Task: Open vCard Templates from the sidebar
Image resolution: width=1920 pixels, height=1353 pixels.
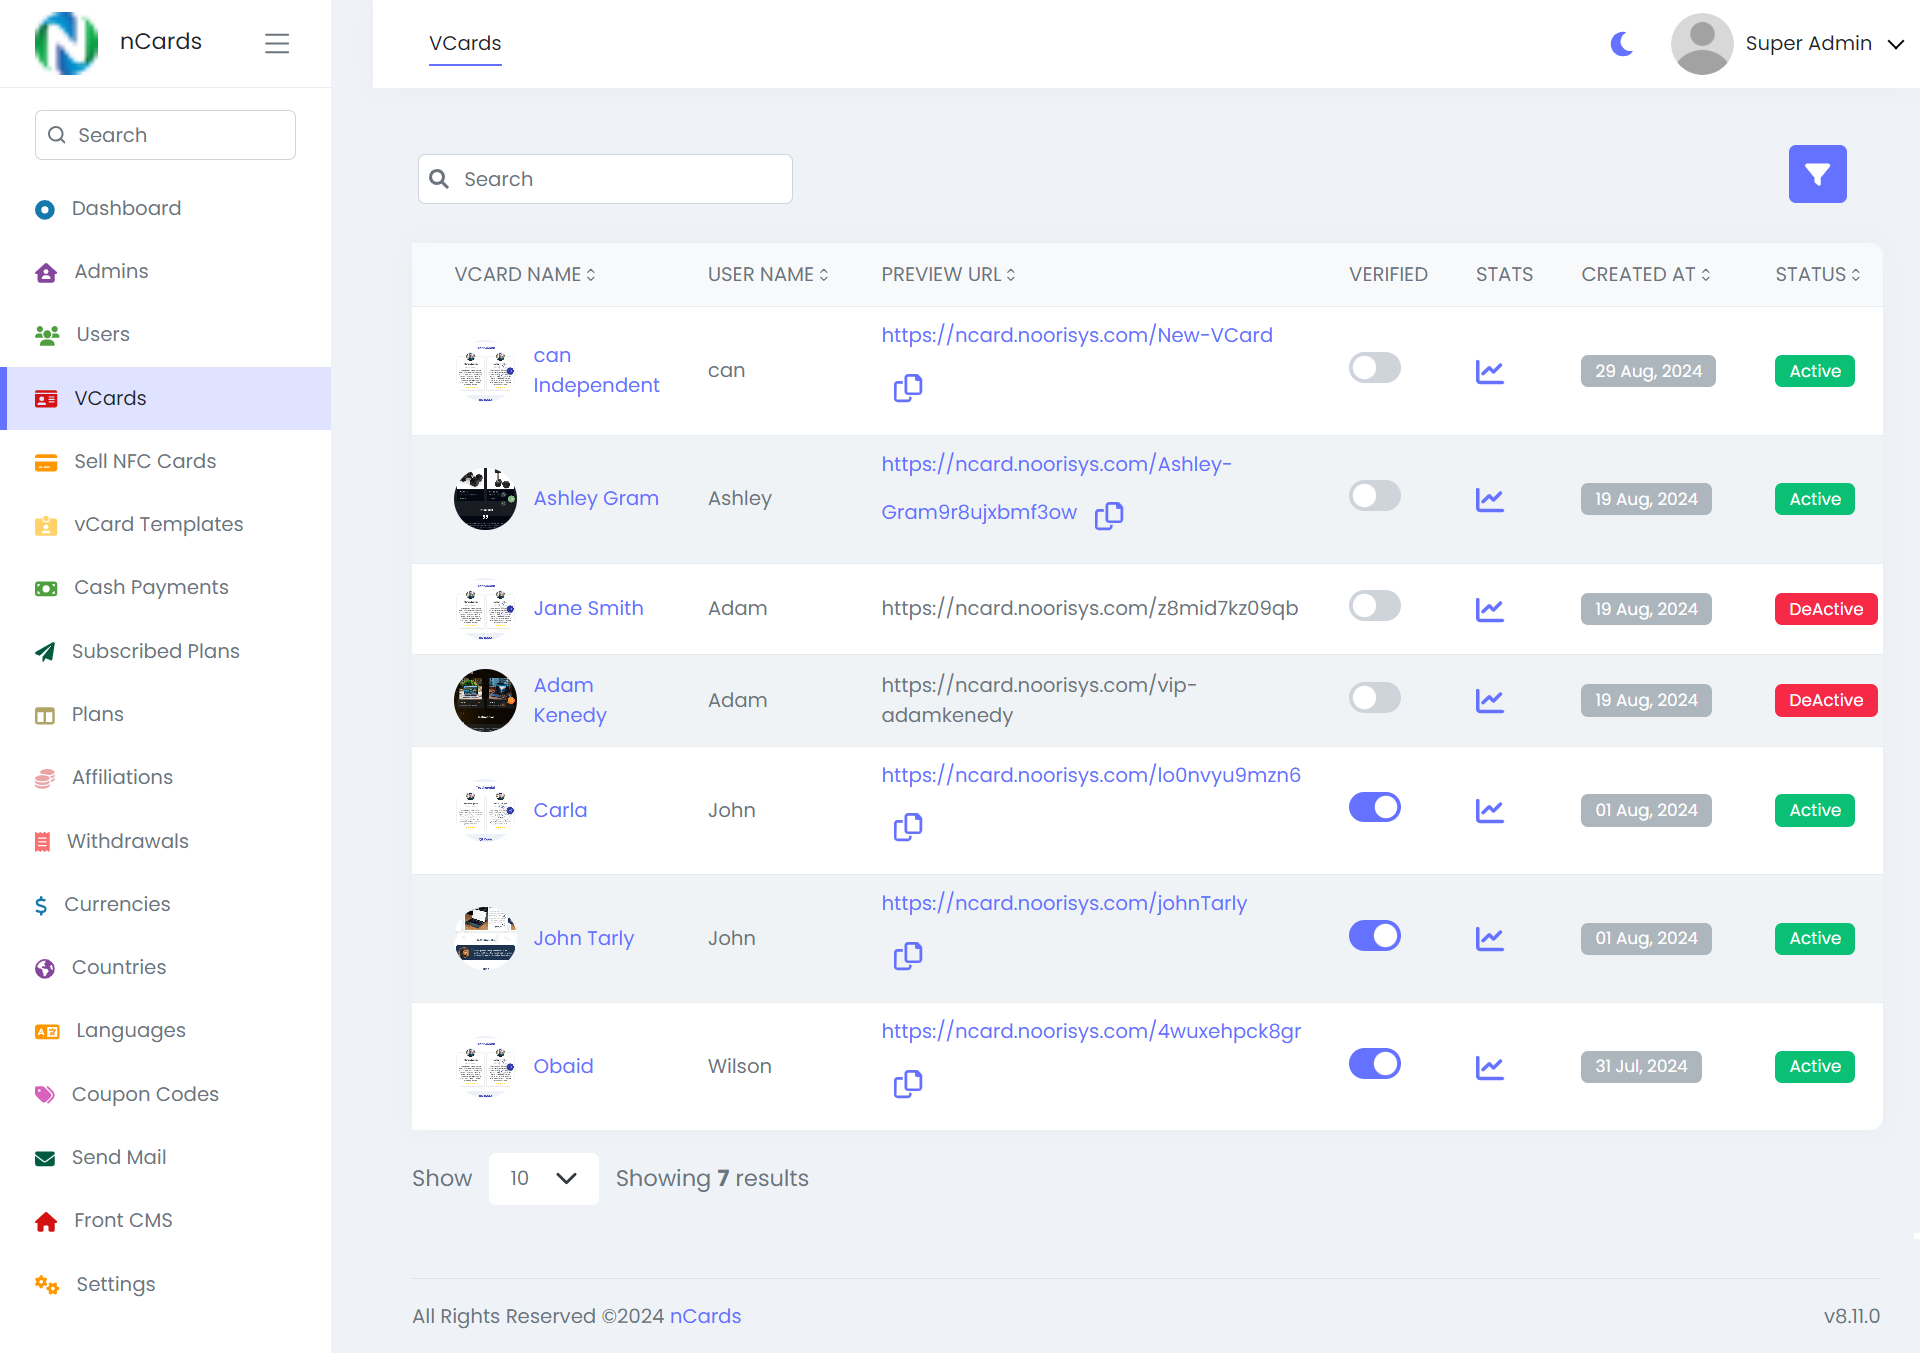Action: (x=158, y=524)
